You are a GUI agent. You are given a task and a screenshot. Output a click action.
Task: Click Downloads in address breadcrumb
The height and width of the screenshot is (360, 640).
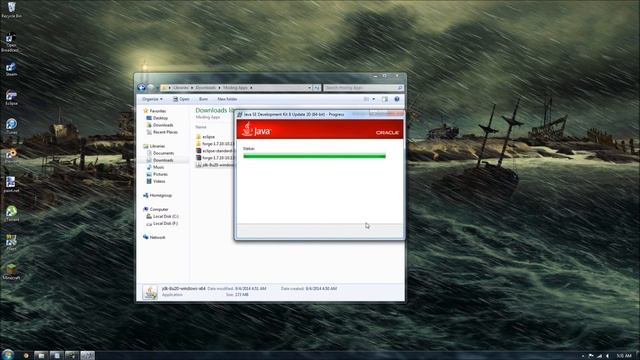coord(206,88)
